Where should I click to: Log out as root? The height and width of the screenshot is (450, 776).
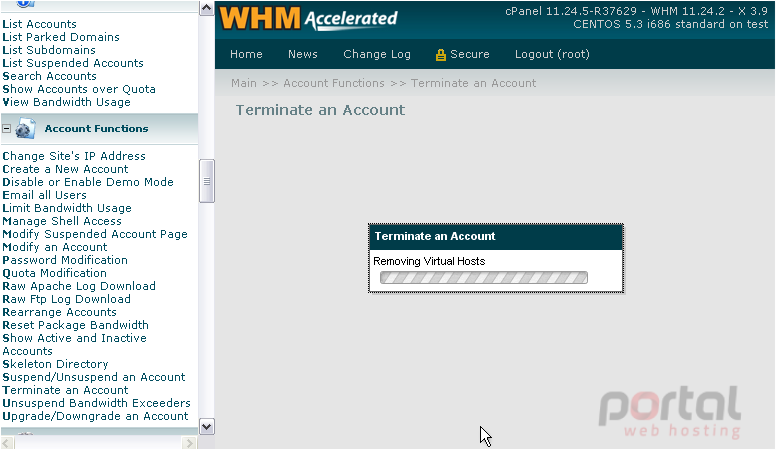coord(552,54)
